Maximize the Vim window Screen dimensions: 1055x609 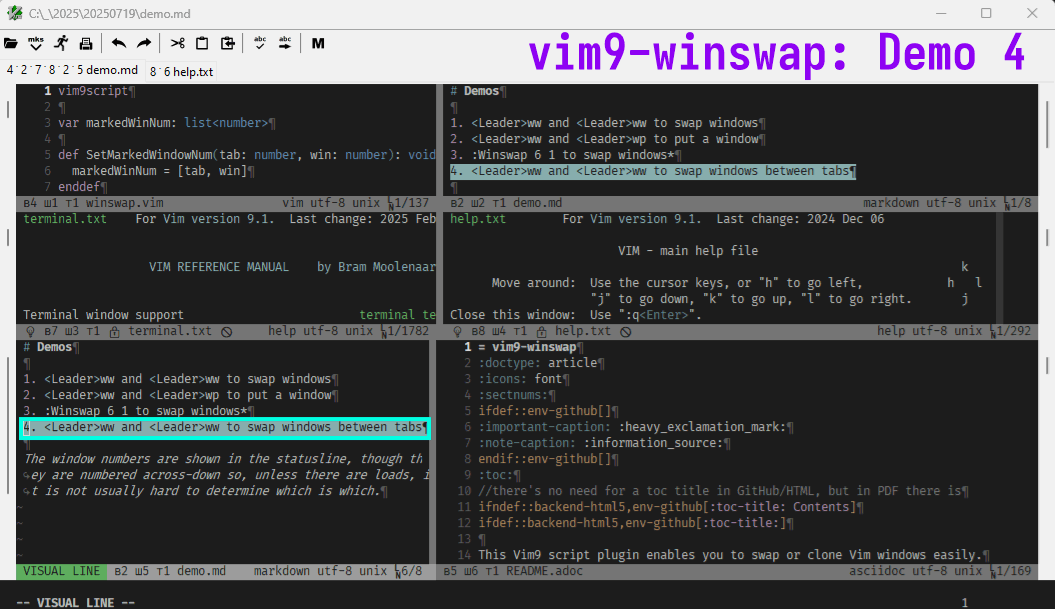tap(986, 13)
